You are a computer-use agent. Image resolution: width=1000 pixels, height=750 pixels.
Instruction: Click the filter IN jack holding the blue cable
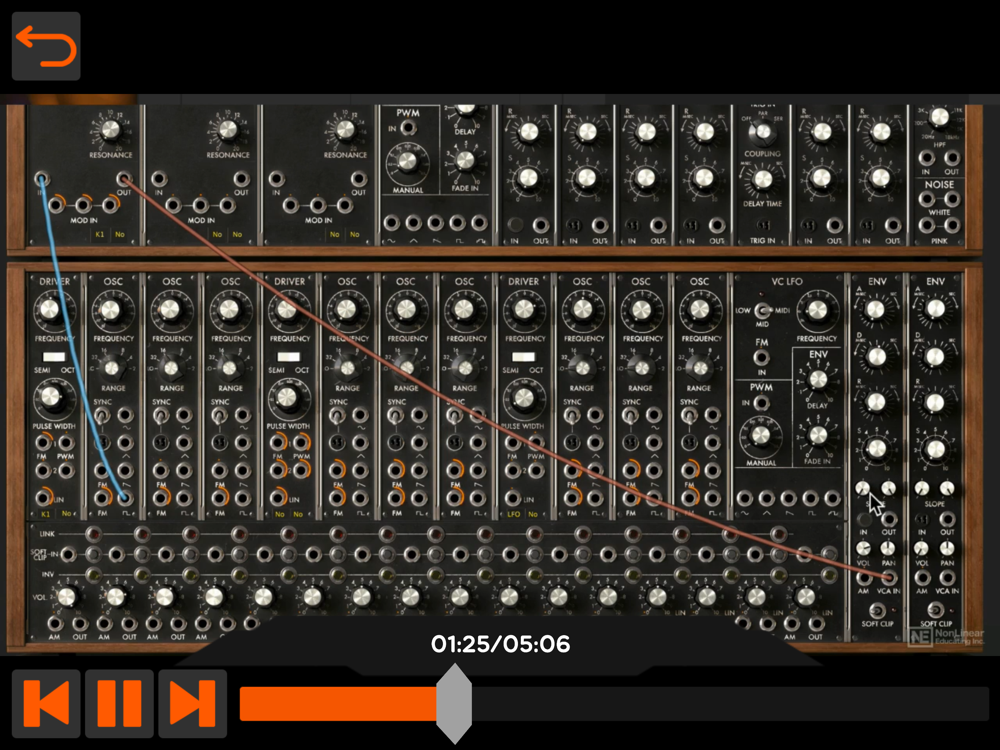tap(42, 178)
